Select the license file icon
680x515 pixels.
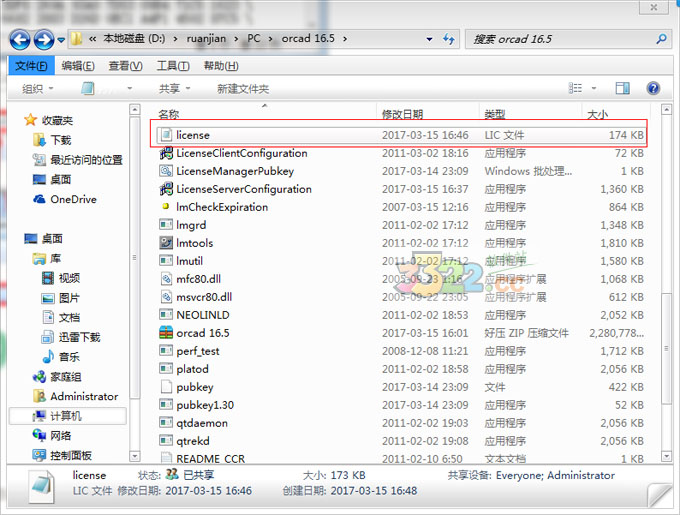166,135
